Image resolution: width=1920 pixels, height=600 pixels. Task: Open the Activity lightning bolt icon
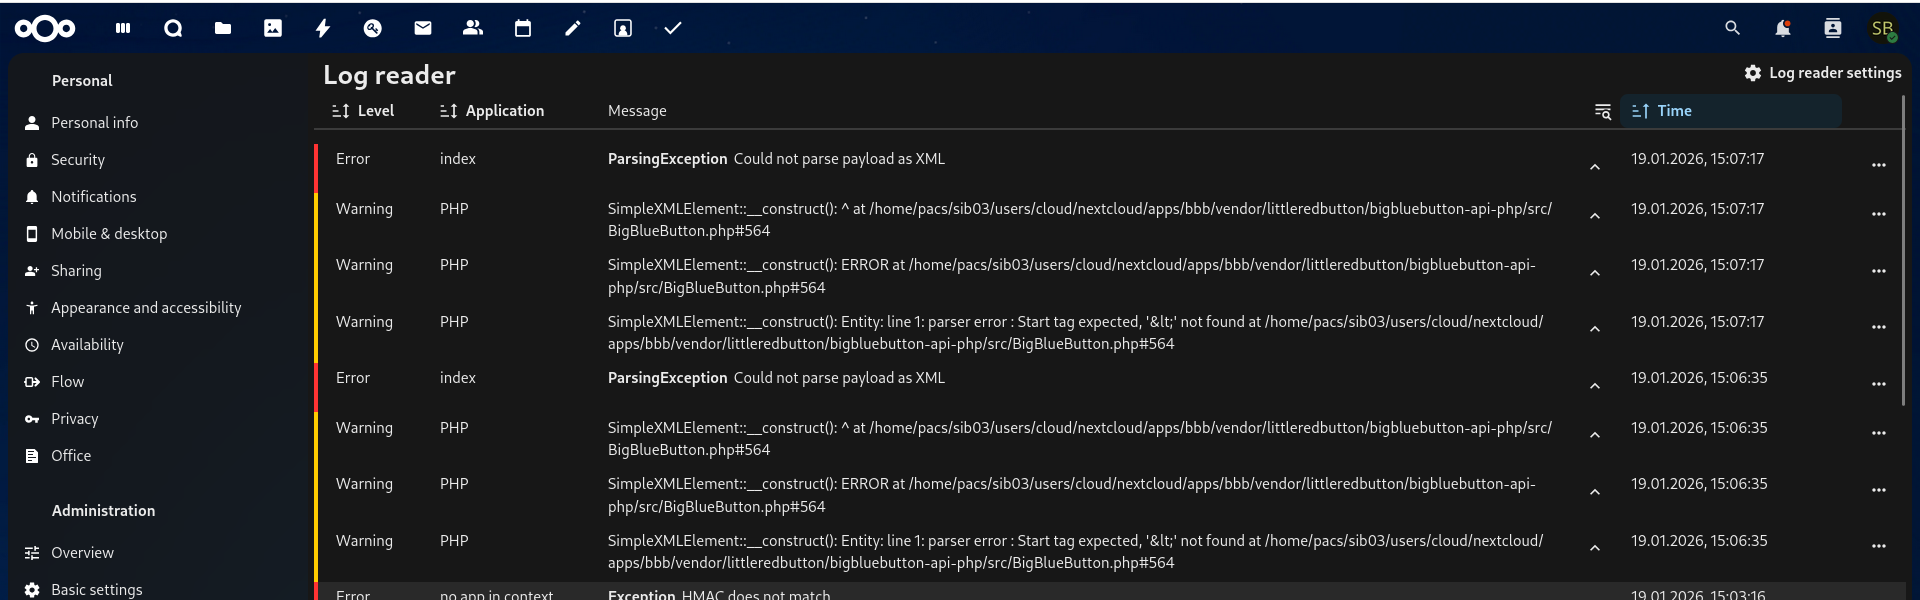pos(323,29)
